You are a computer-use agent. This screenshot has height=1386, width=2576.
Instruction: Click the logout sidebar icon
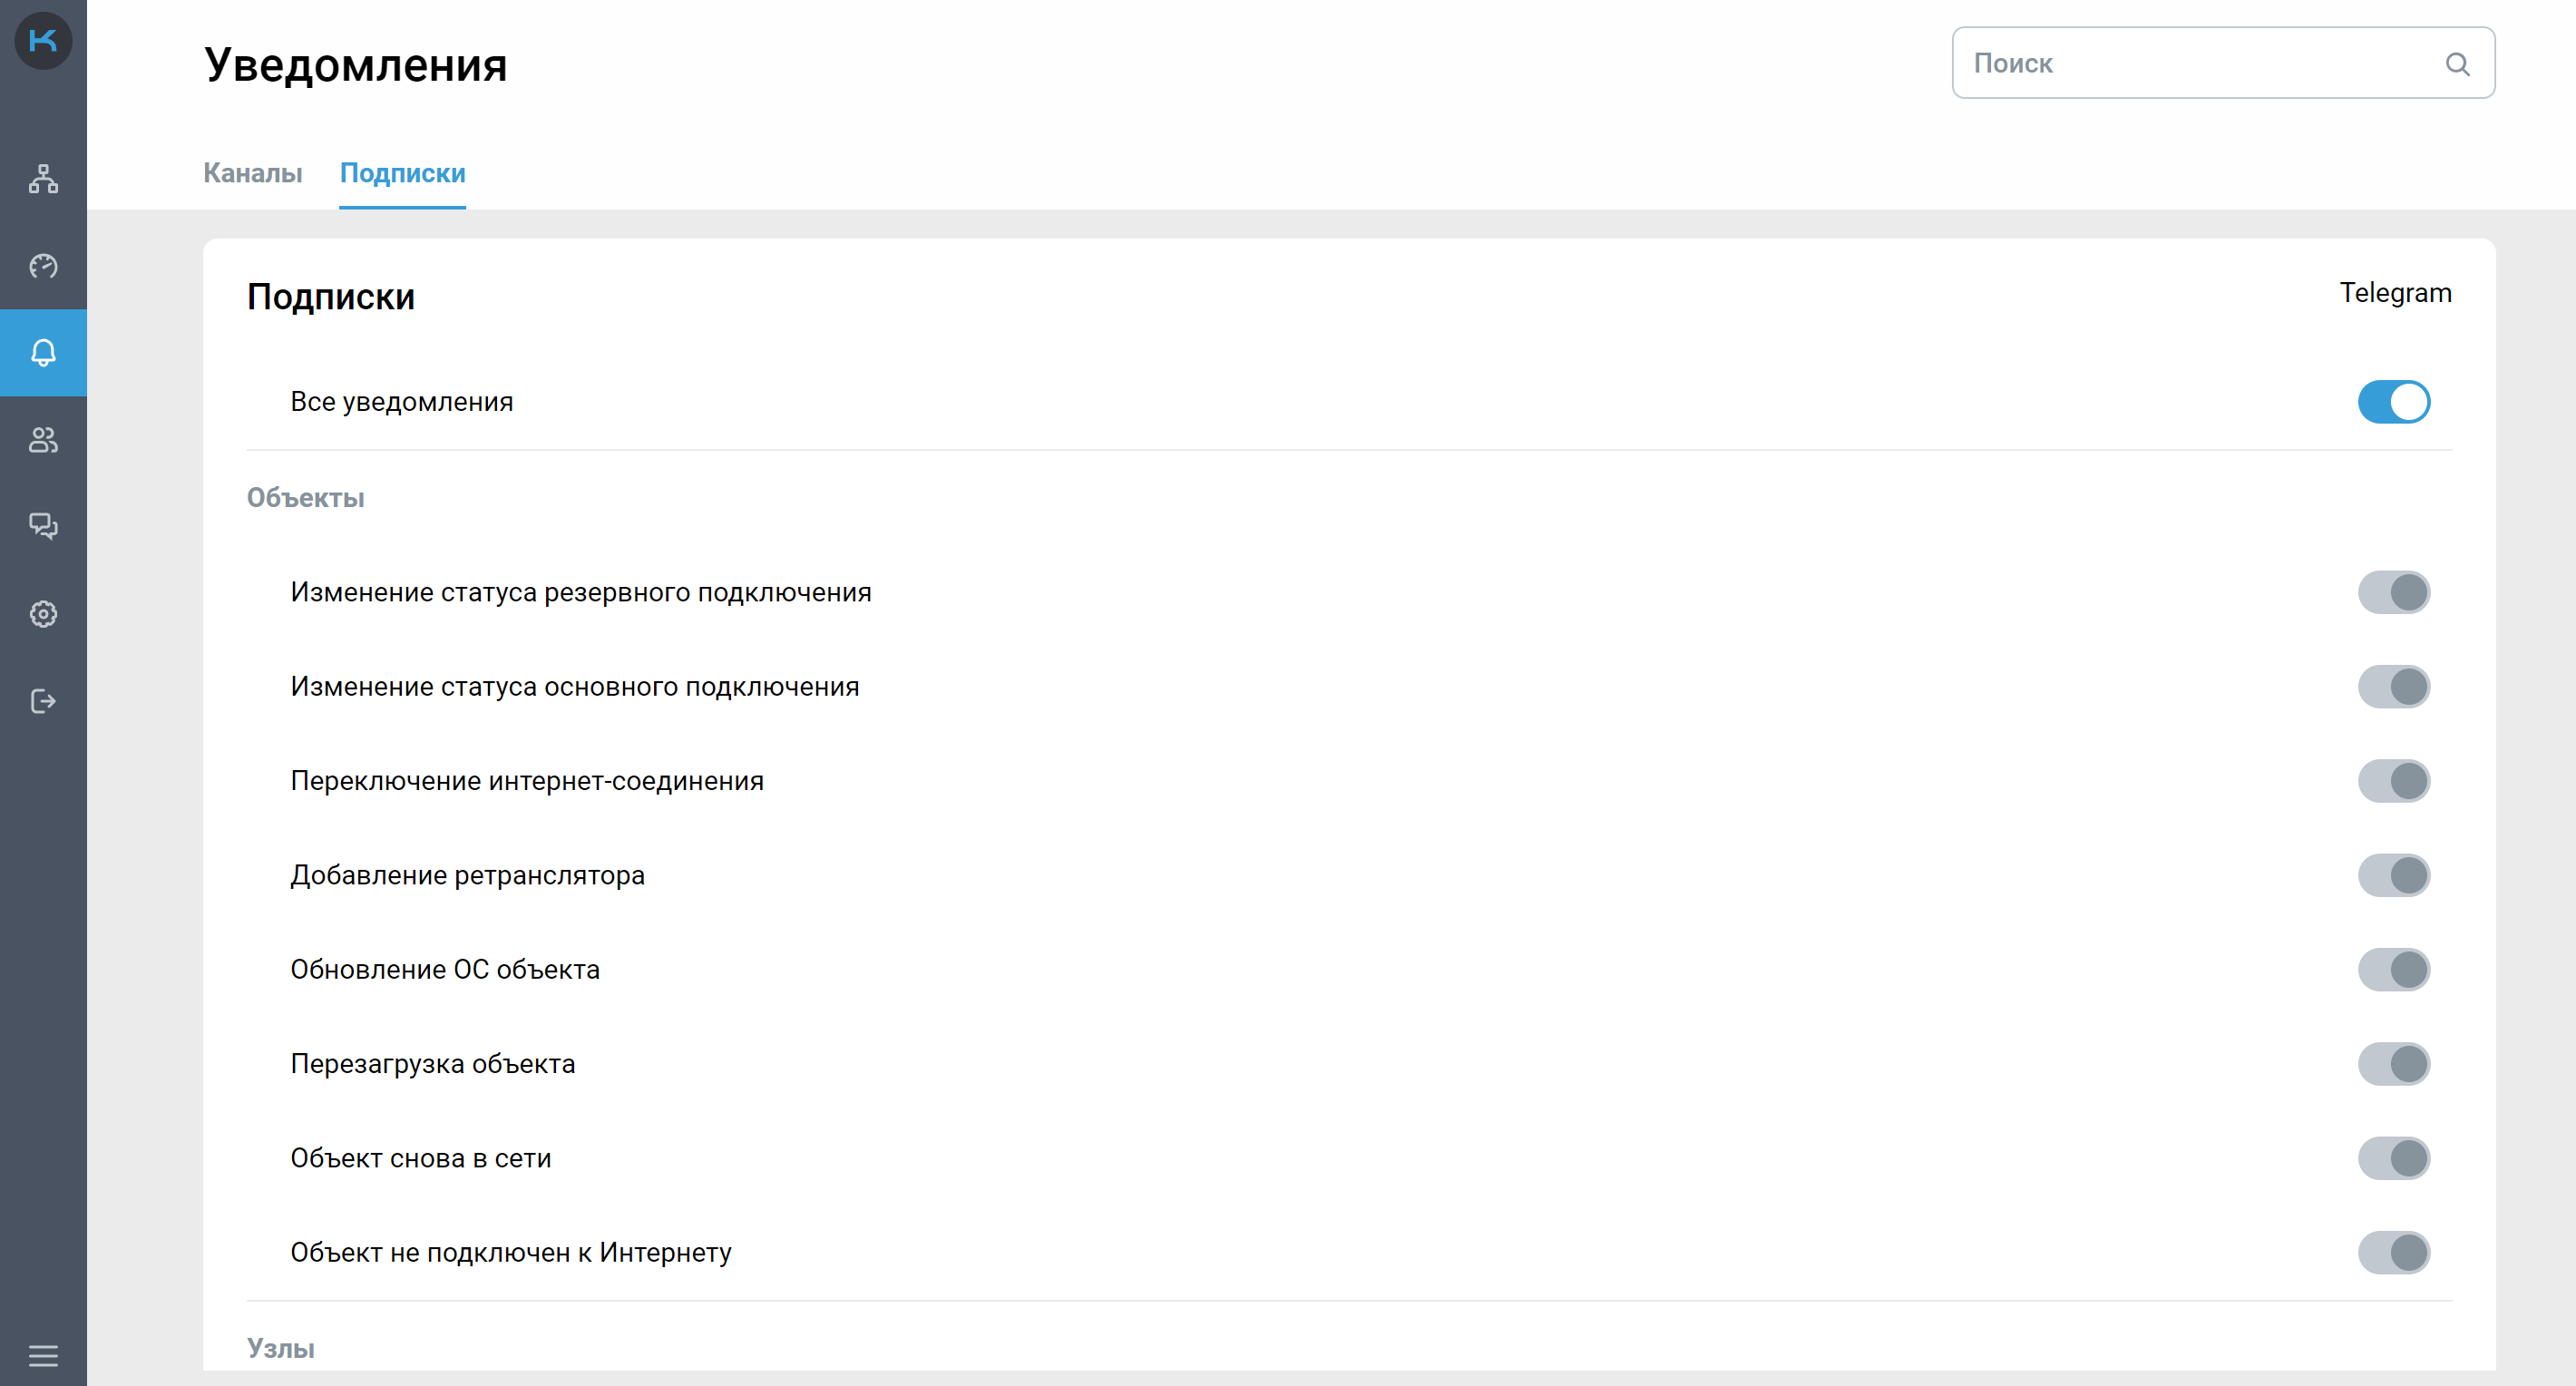coord(43,701)
